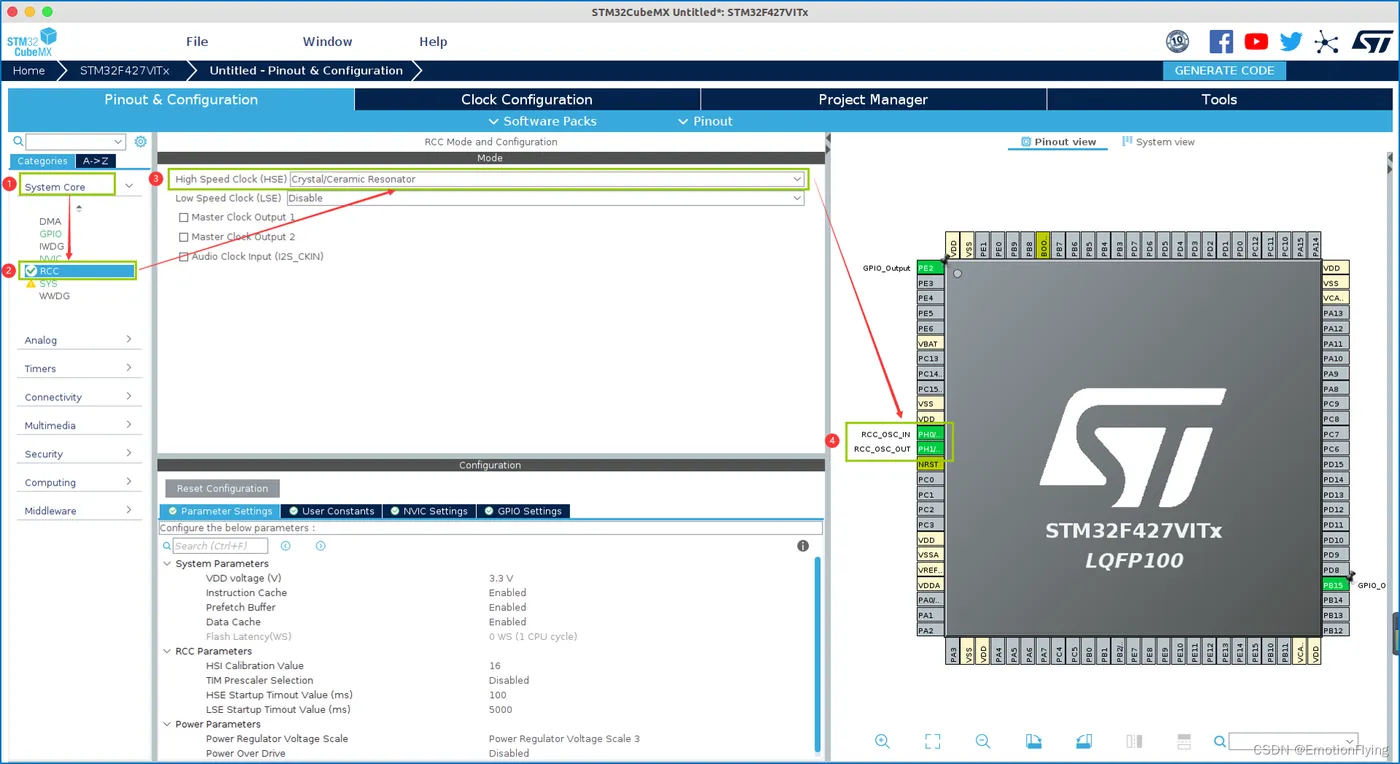The width and height of the screenshot is (1400, 764).
Task: Open the Low Speed Clock (LSE) dropdown
Action: (545, 198)
